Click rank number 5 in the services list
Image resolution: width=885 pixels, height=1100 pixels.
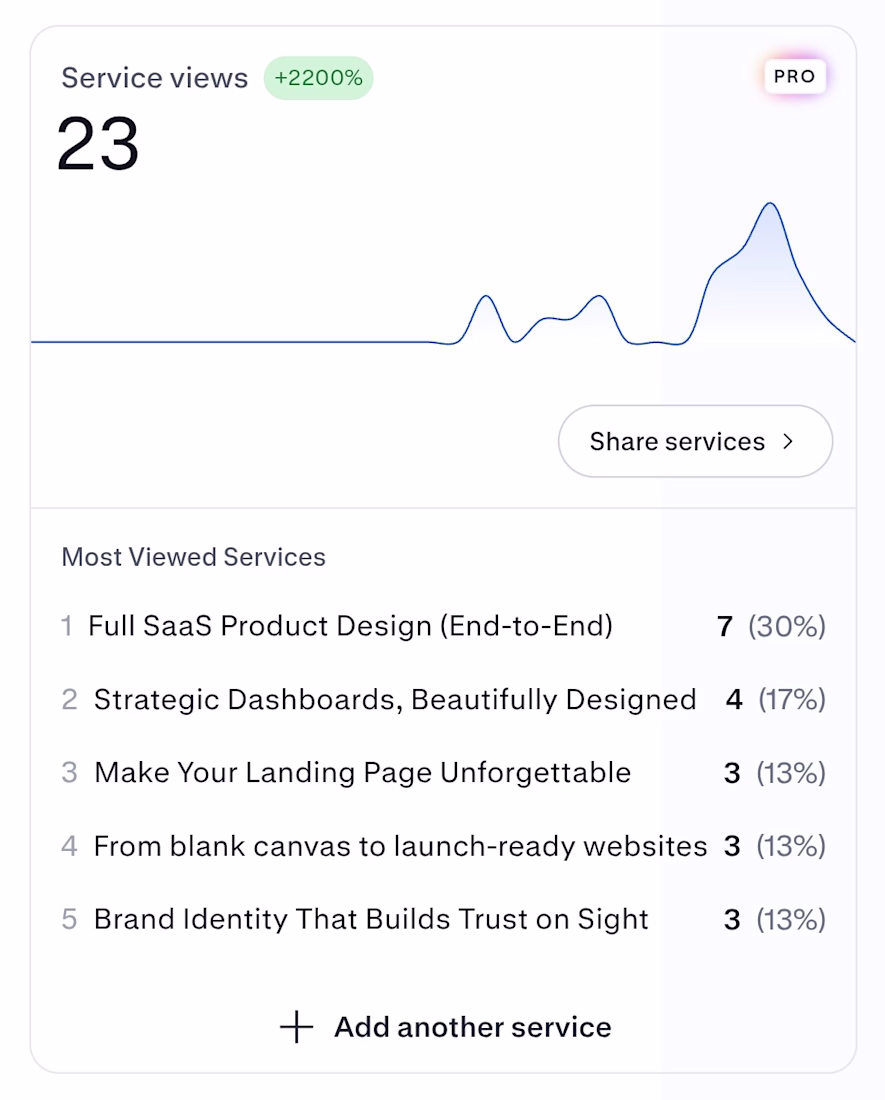[x=69, y=919]
